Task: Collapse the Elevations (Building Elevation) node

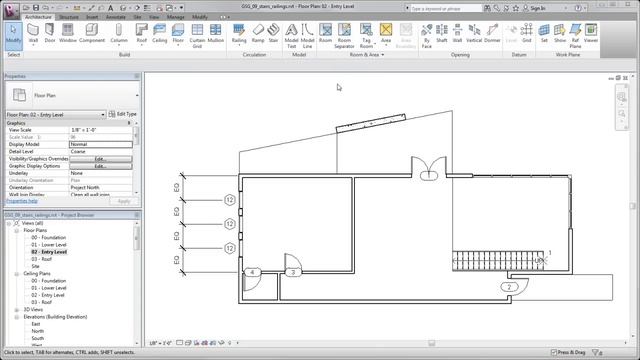Action: click(17, 317)
